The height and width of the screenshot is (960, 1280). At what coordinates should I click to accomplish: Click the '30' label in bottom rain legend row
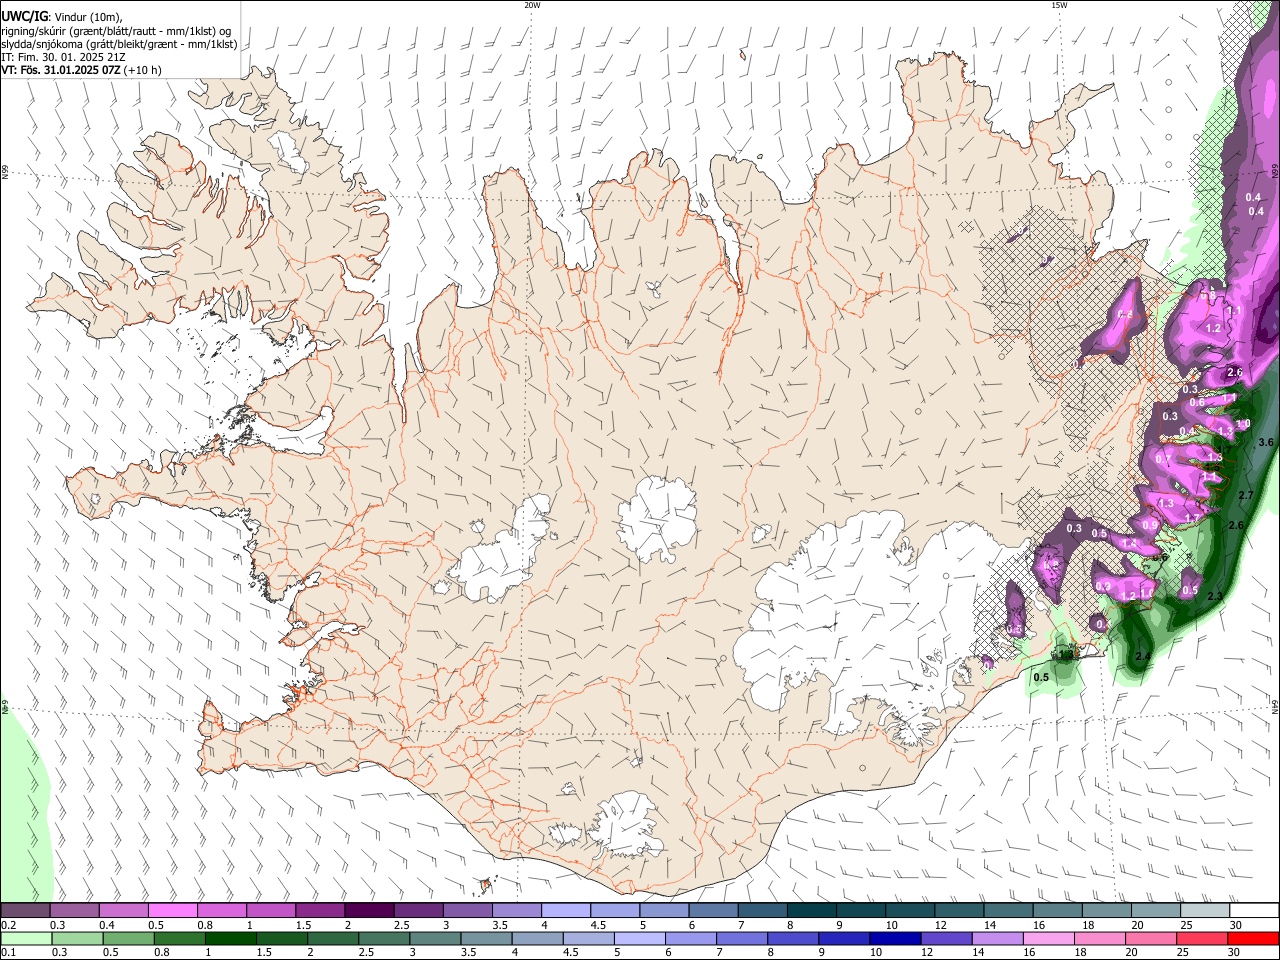[x=1236, y=952]
